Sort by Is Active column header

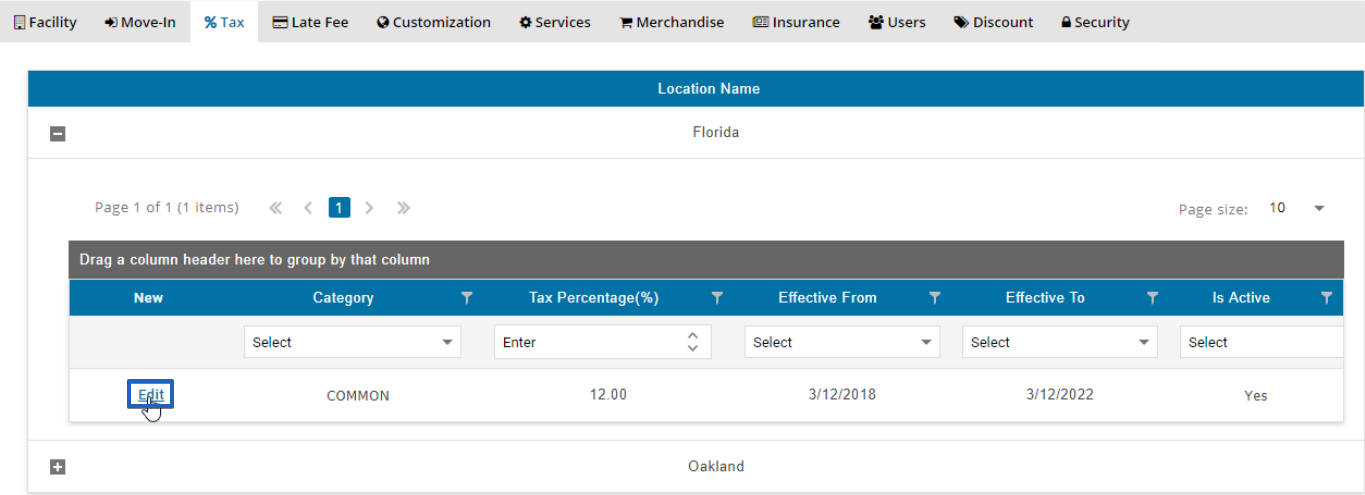tap(1241, 298)
